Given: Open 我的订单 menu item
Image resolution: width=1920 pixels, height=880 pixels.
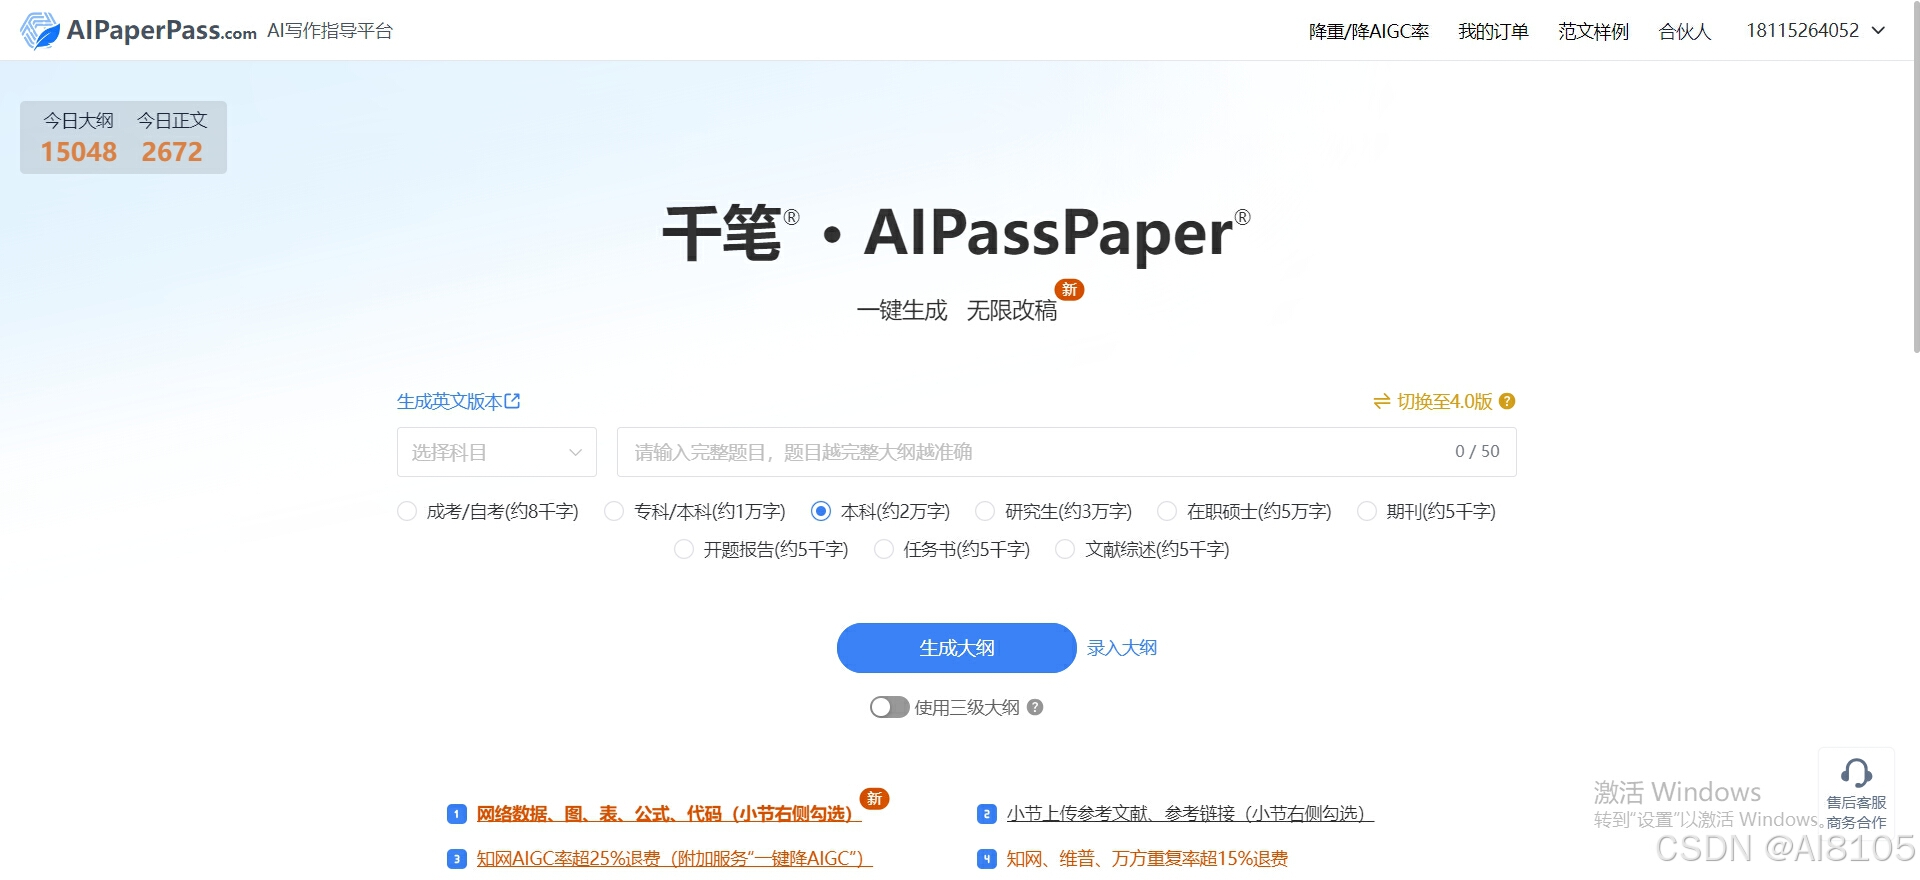Looking at the screenshot, I should tap(1493, 31).
